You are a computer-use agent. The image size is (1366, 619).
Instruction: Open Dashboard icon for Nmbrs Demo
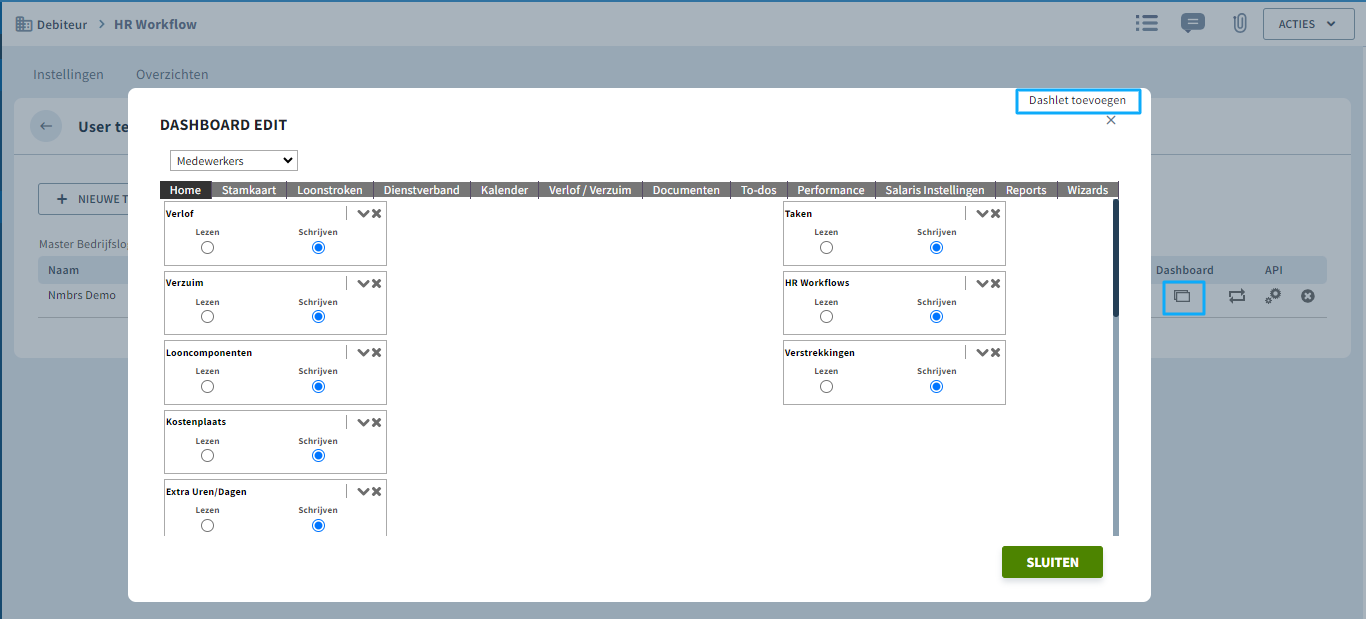tap(1183, 296)
